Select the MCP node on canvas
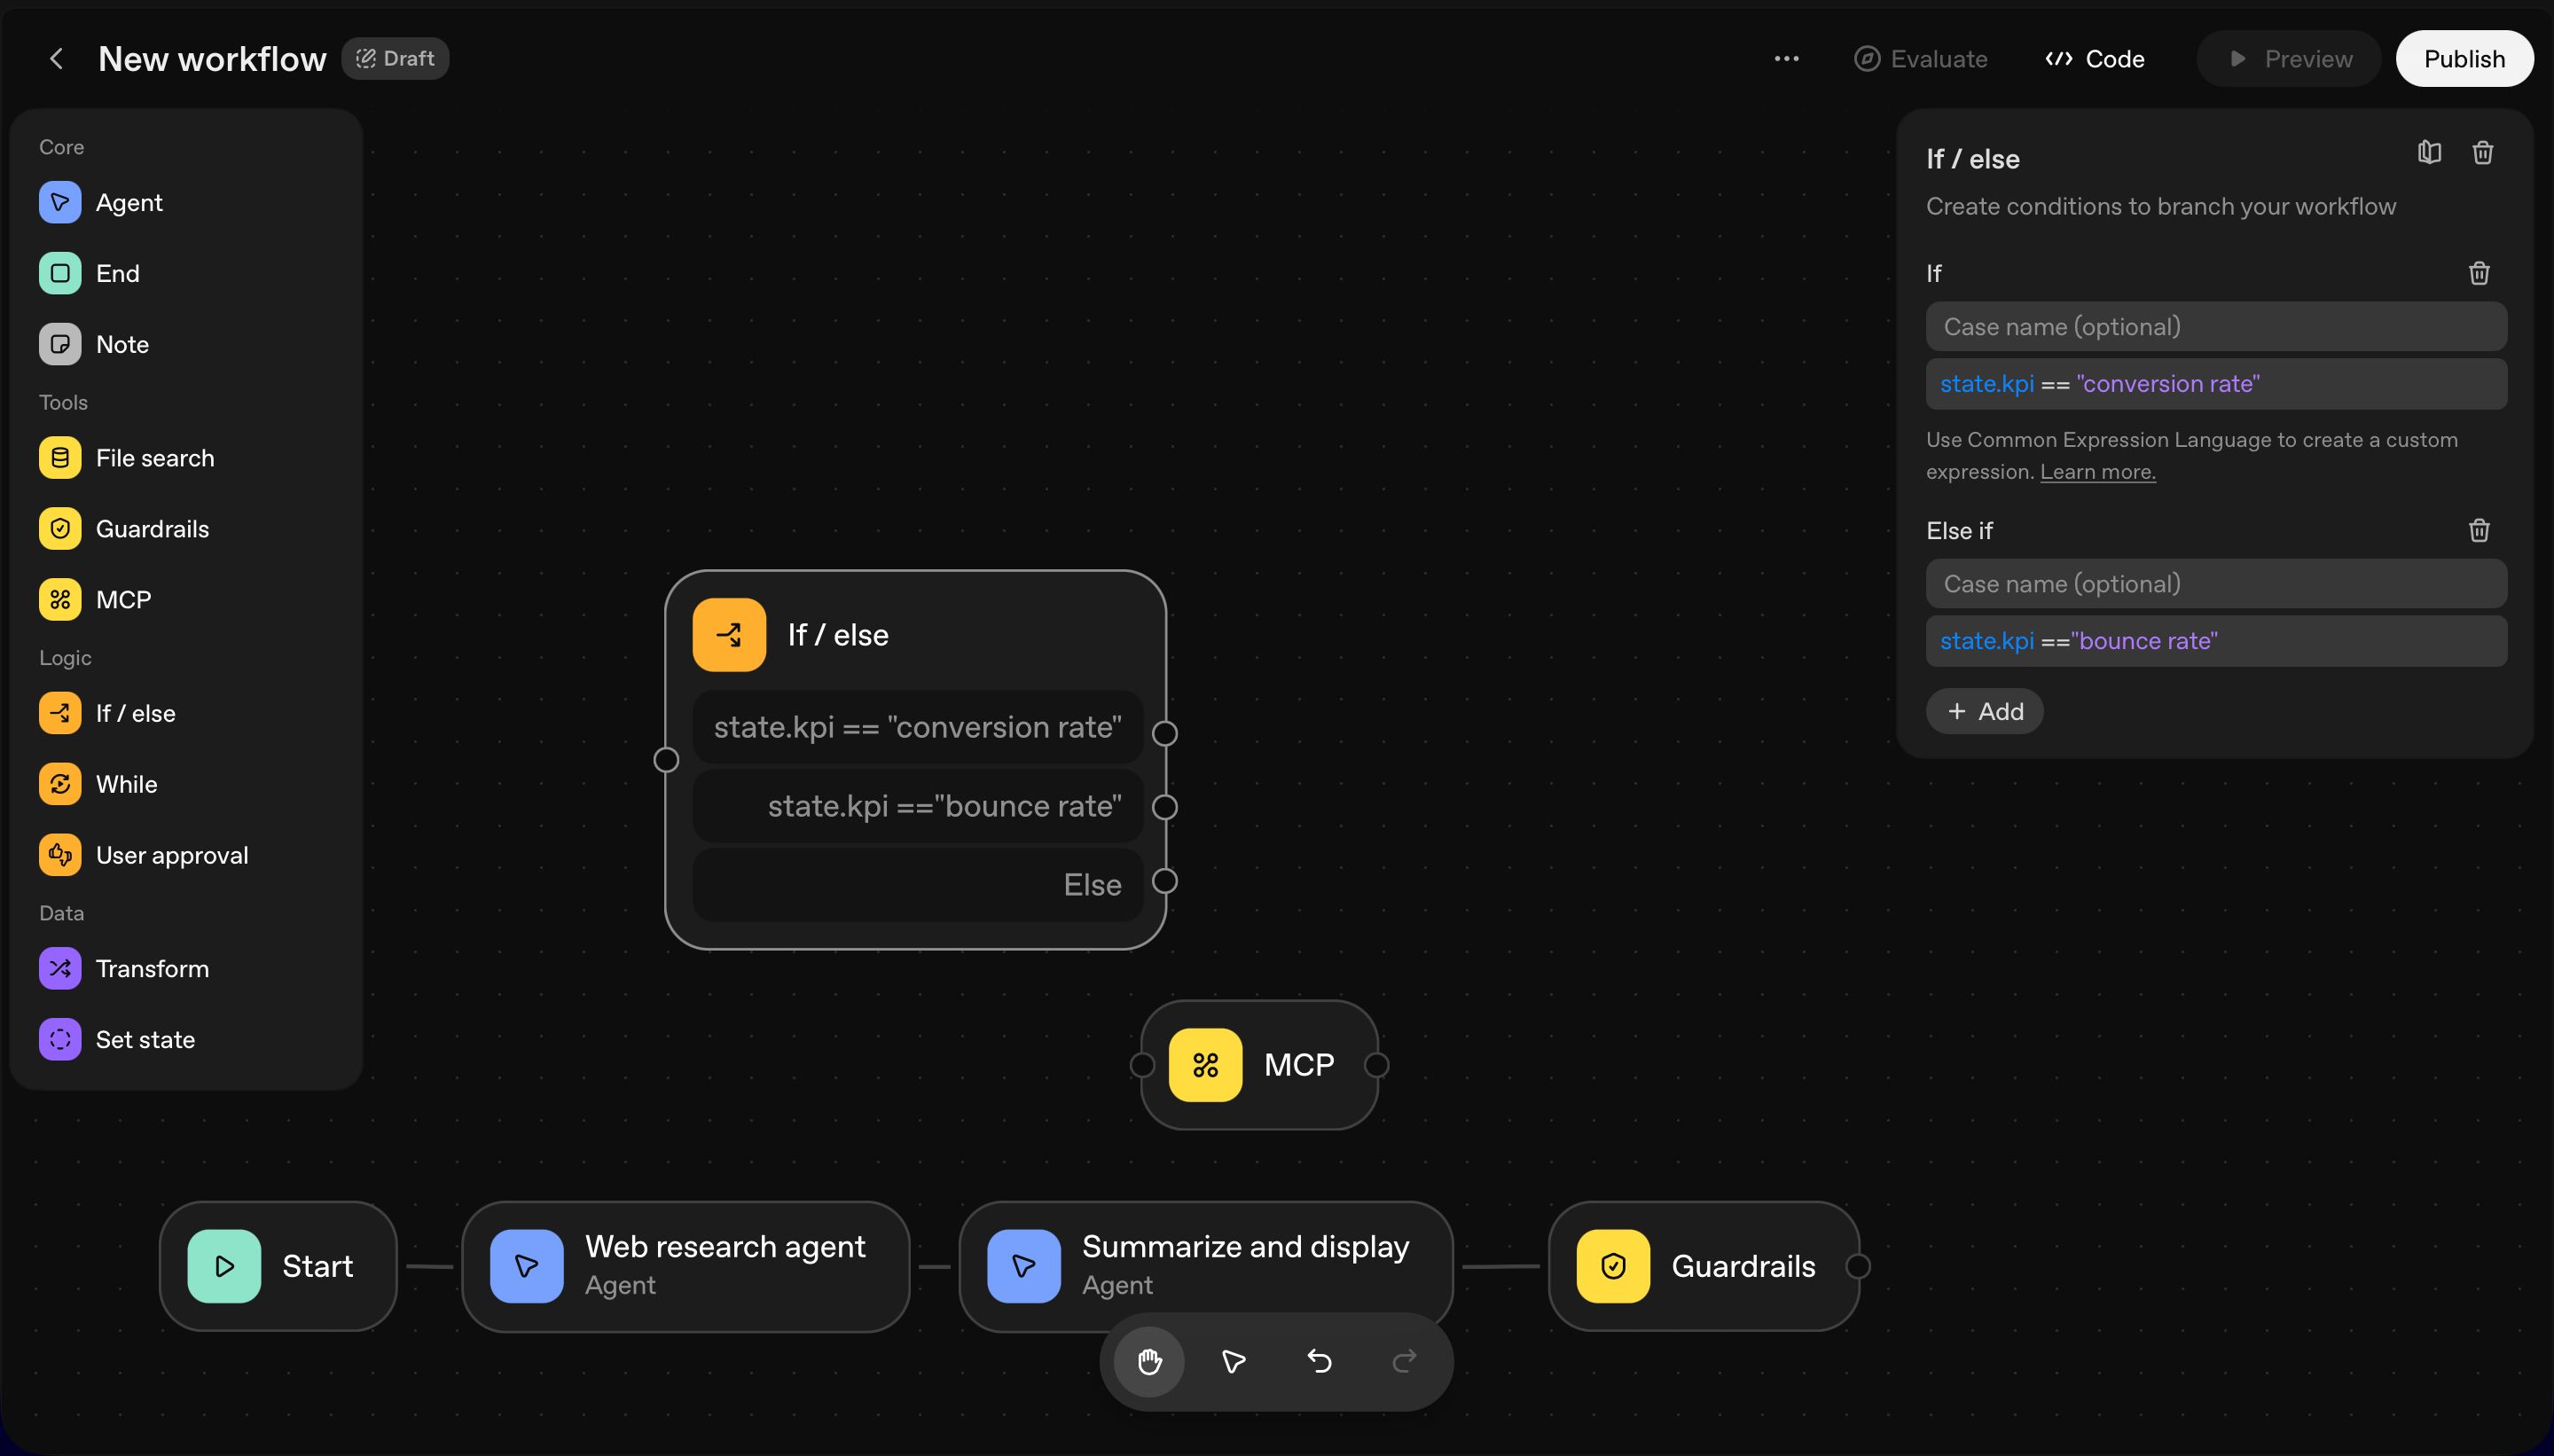The image size is (2554, 1456). 1259,1065
